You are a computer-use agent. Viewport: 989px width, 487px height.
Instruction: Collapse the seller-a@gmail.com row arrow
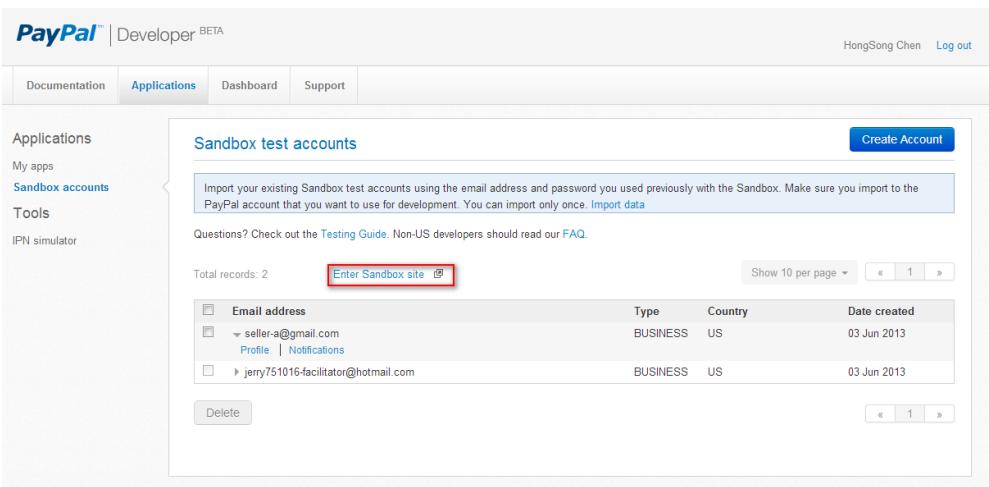click(237, 334)
